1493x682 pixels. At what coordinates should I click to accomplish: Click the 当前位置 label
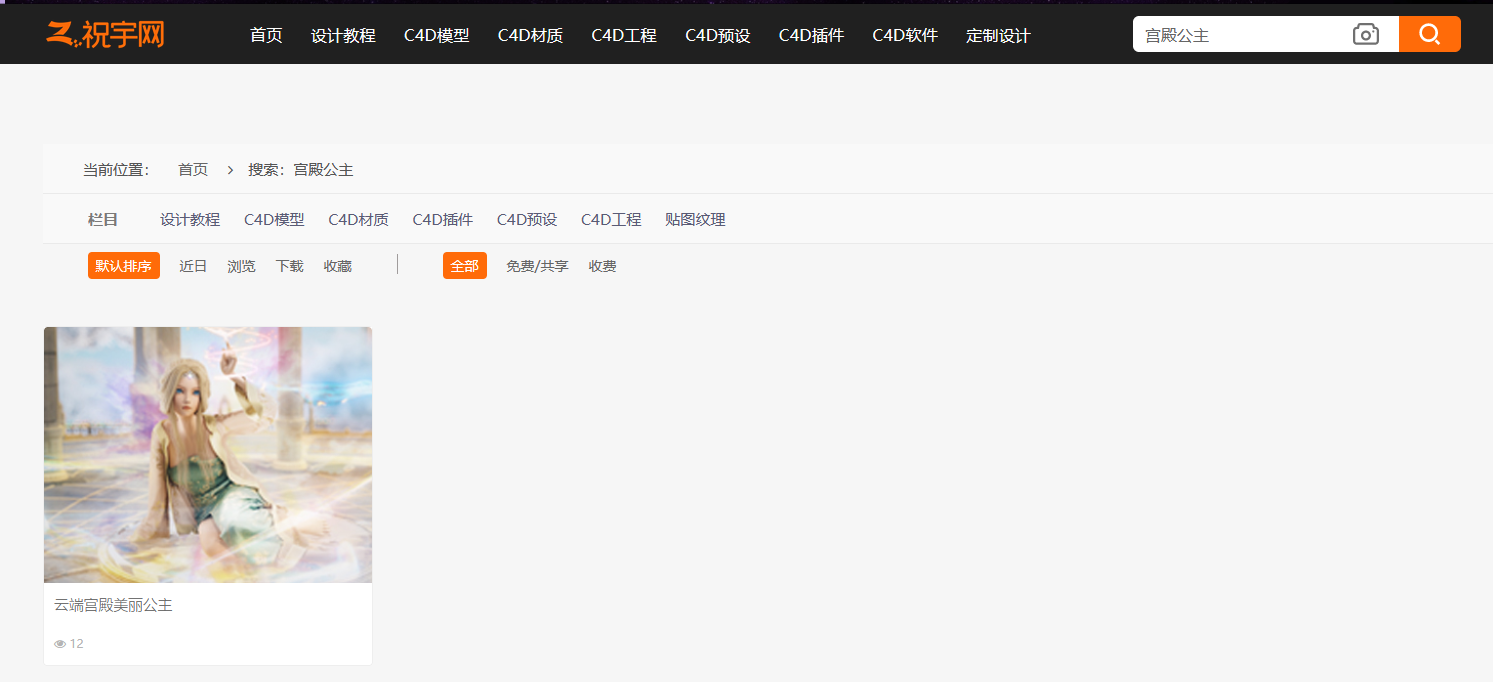click(116, 170)
